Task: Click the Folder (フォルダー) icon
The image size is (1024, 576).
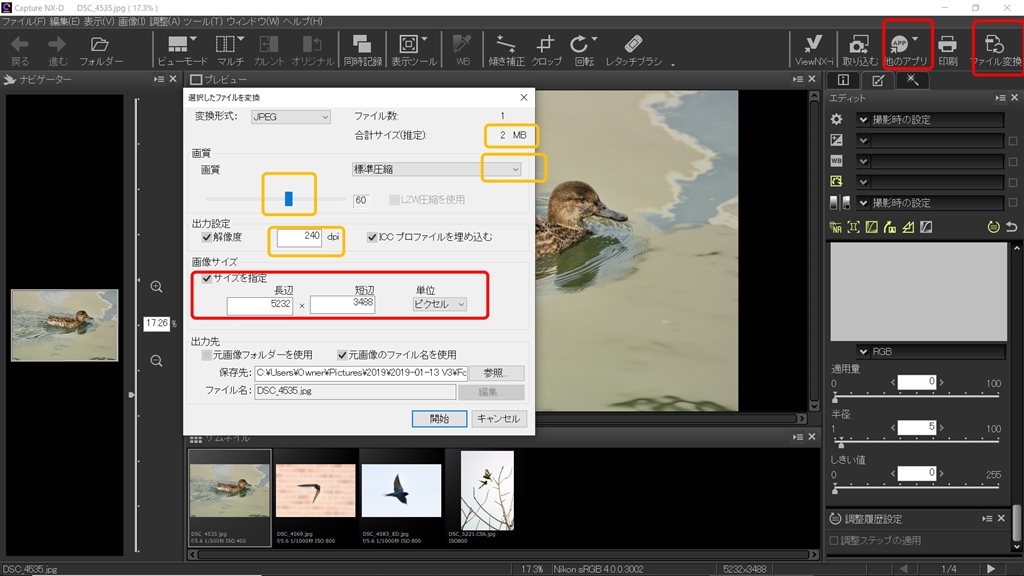Action: [x=100, y=45]
